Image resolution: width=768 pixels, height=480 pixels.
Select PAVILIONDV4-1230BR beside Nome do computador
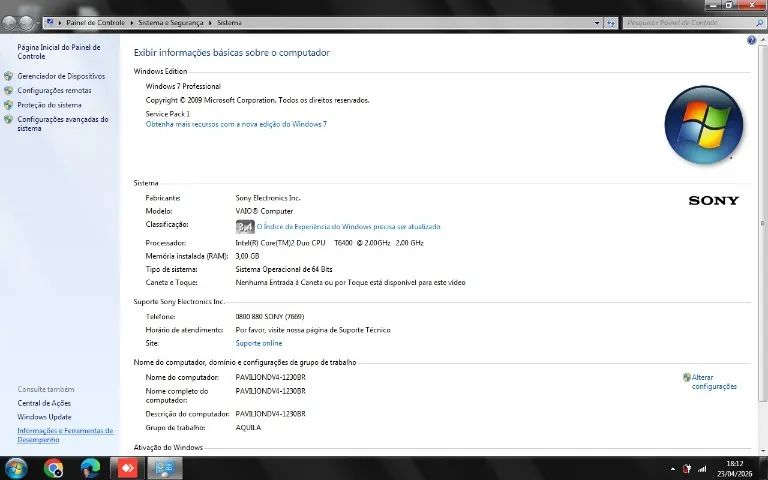pos(270,378)
